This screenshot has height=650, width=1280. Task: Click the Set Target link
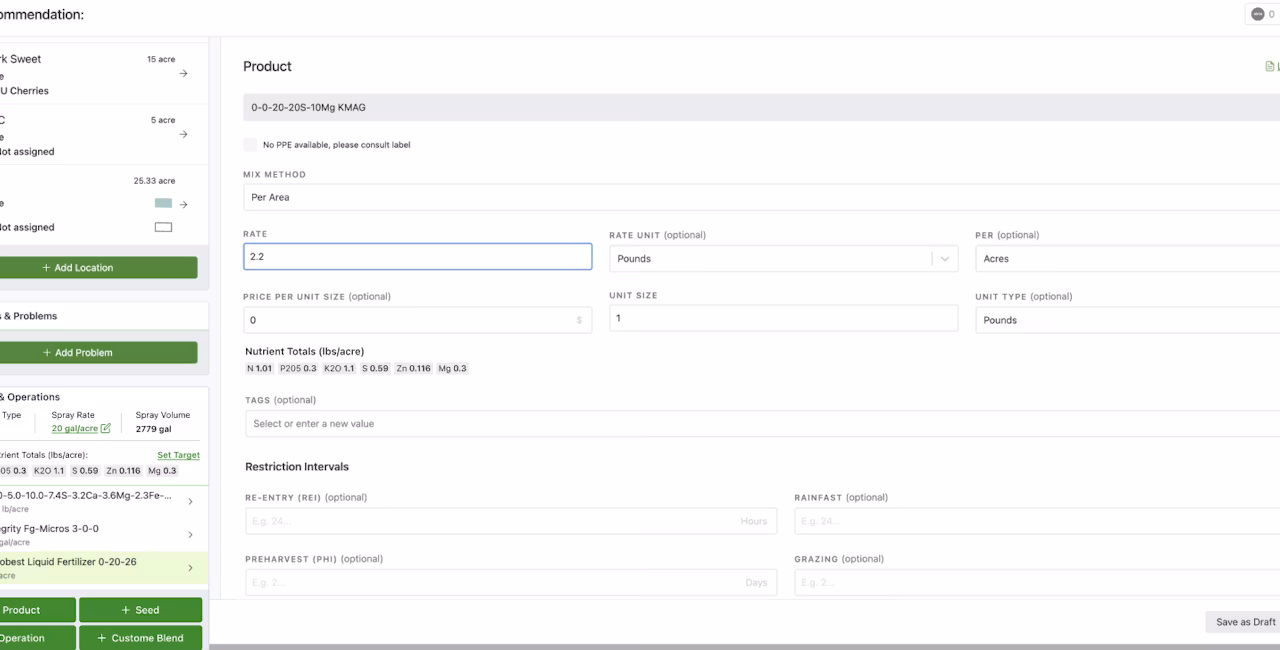pyautogui.click(x=178, y=455)
